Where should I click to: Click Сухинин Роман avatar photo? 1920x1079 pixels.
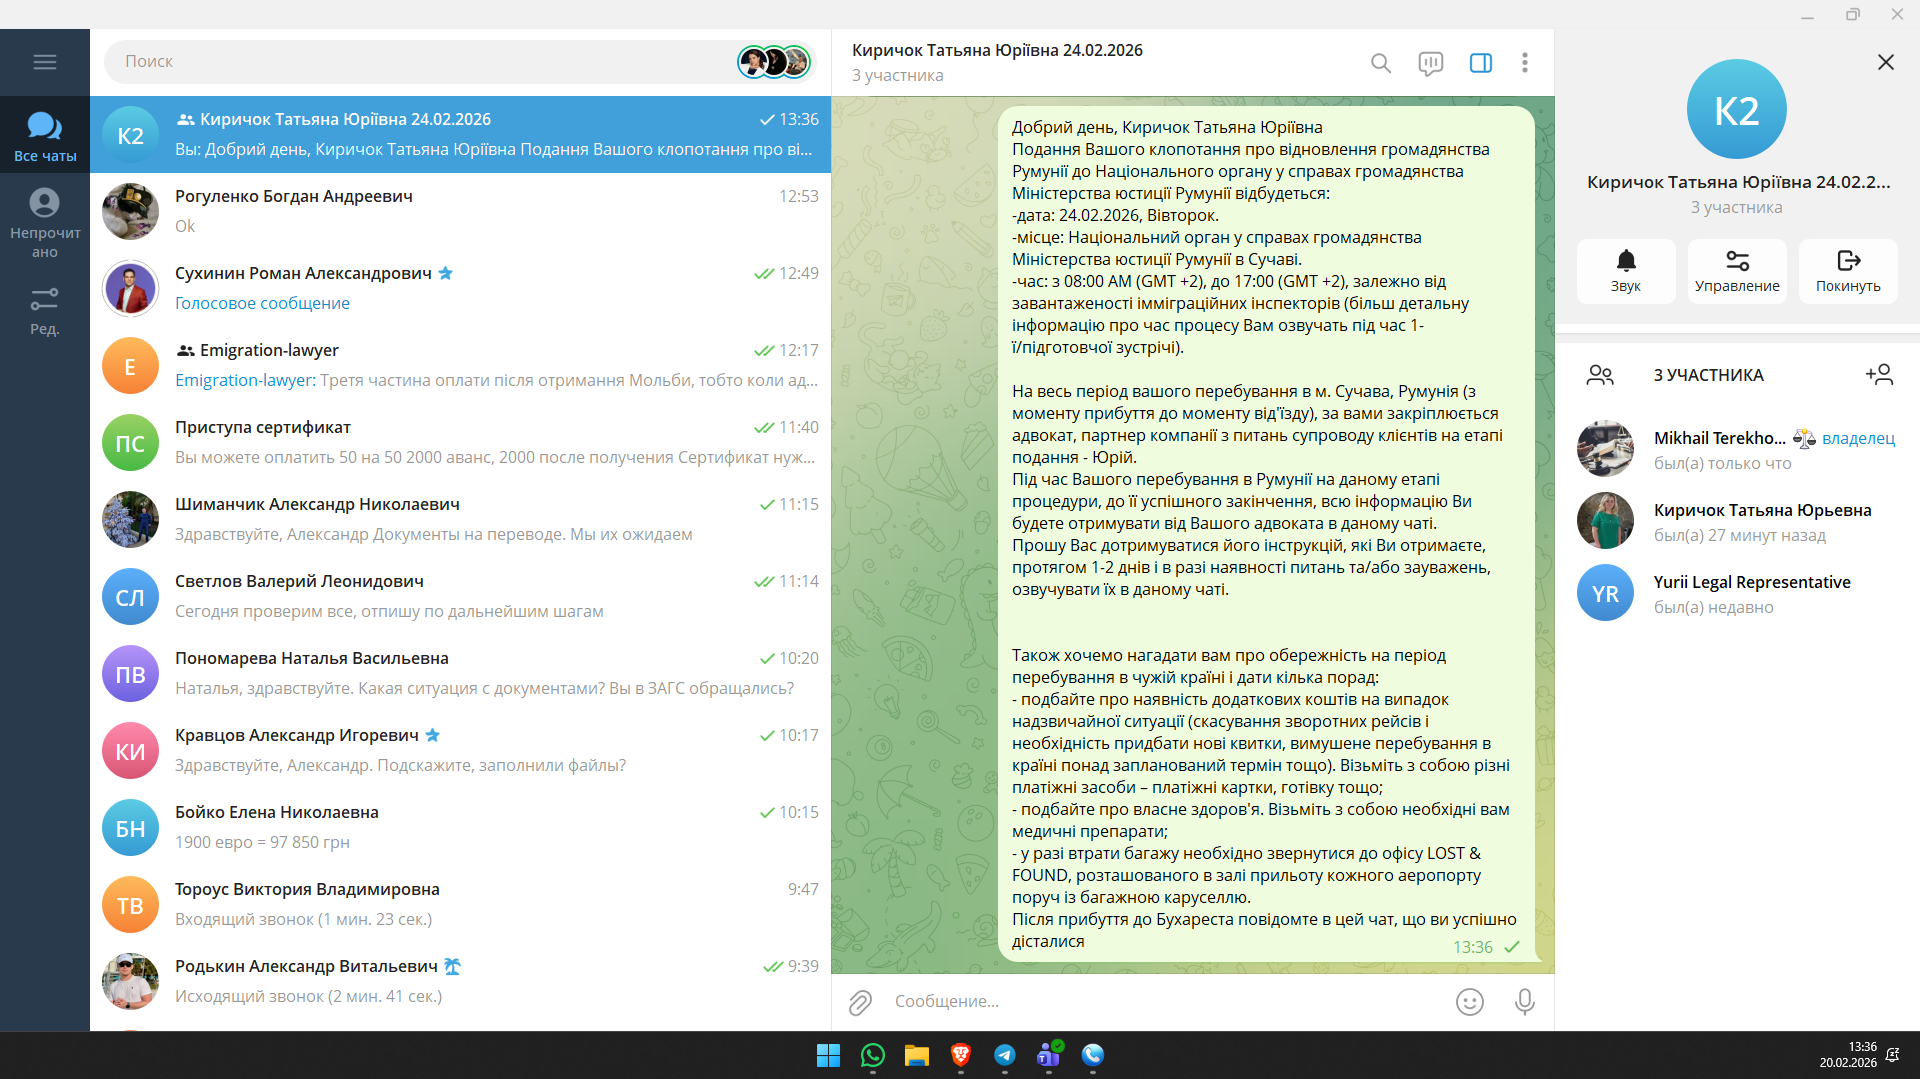tap(130, 289)
